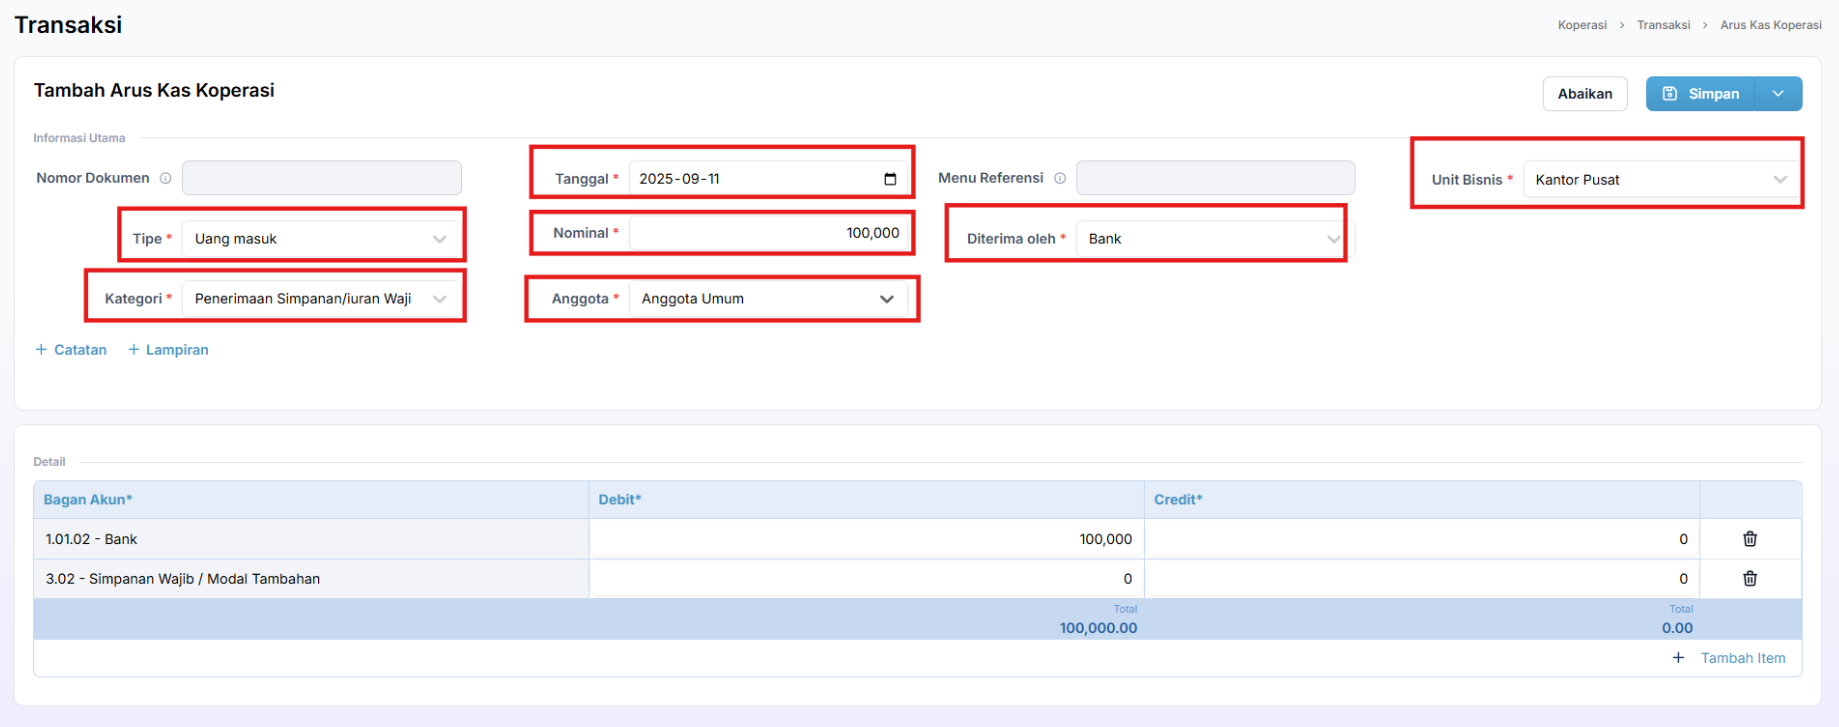Open the Anggota dropdown showing Anggota Umum
The width and height of the screenshot is (1839, 727).
768,299
